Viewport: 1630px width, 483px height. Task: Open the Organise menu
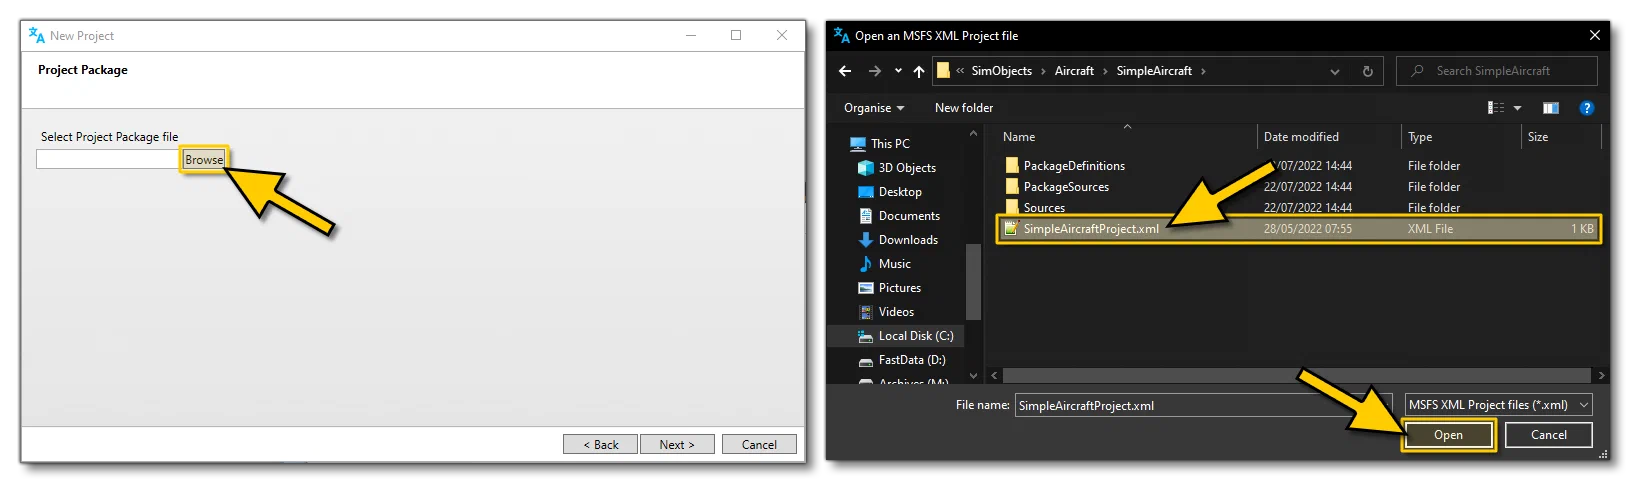[x=874, y=108]
